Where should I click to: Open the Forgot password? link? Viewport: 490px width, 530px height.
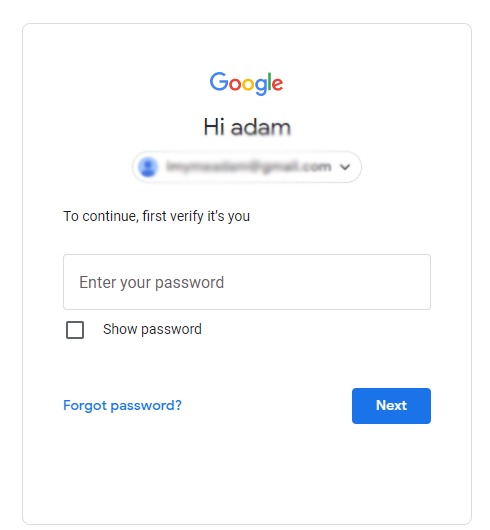(x=122, y=405)
